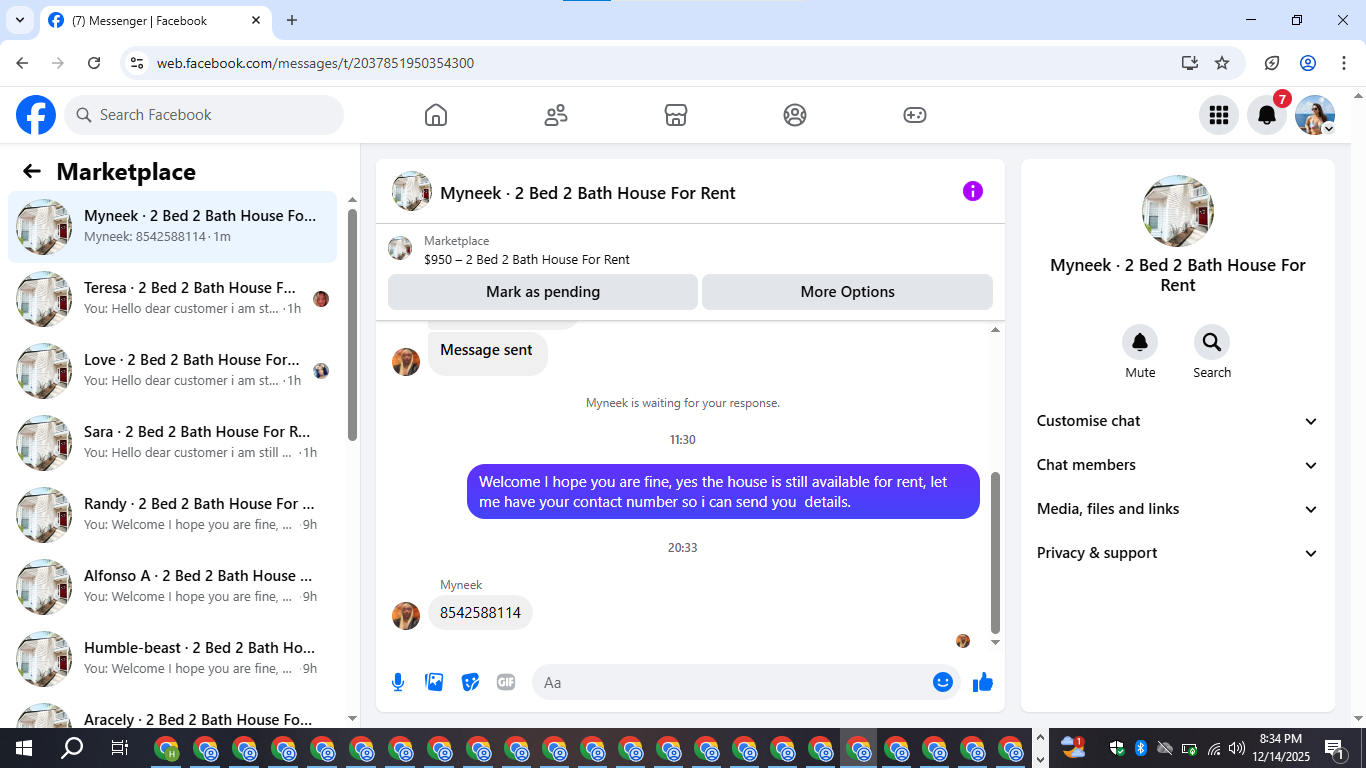Screen dimensions: 1366x768
Task: Open Groups icon in top navigation
Action: pyautogui.click(x=795, y=115)
